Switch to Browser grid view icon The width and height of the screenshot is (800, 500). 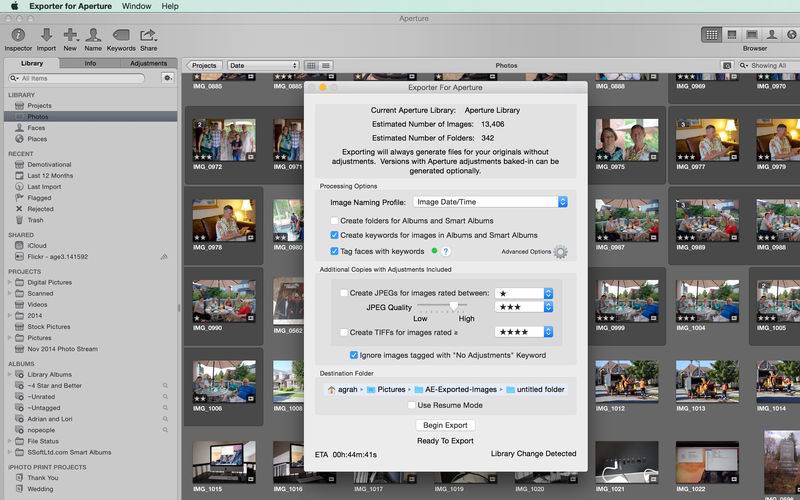(711, 35)
